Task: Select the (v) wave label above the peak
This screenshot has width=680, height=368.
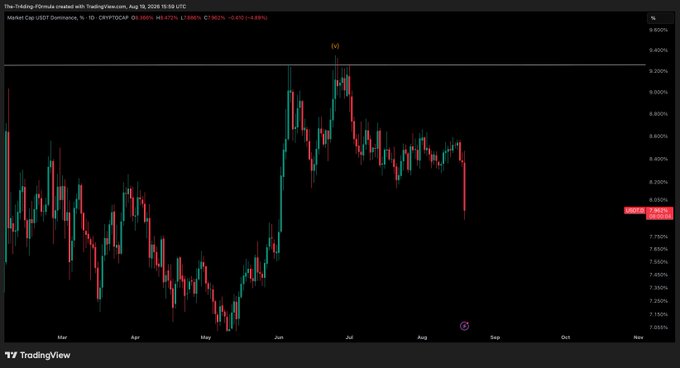Action: pos(335,46)
